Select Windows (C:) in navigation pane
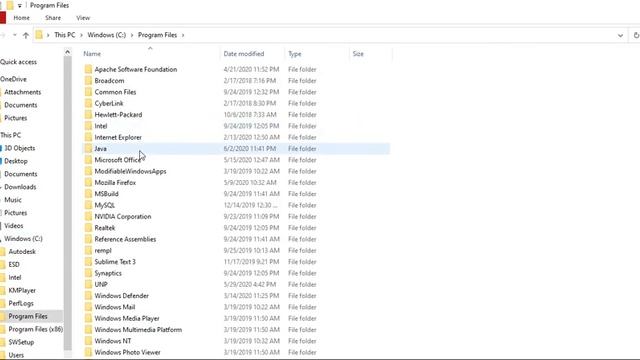 click(23, 239)
